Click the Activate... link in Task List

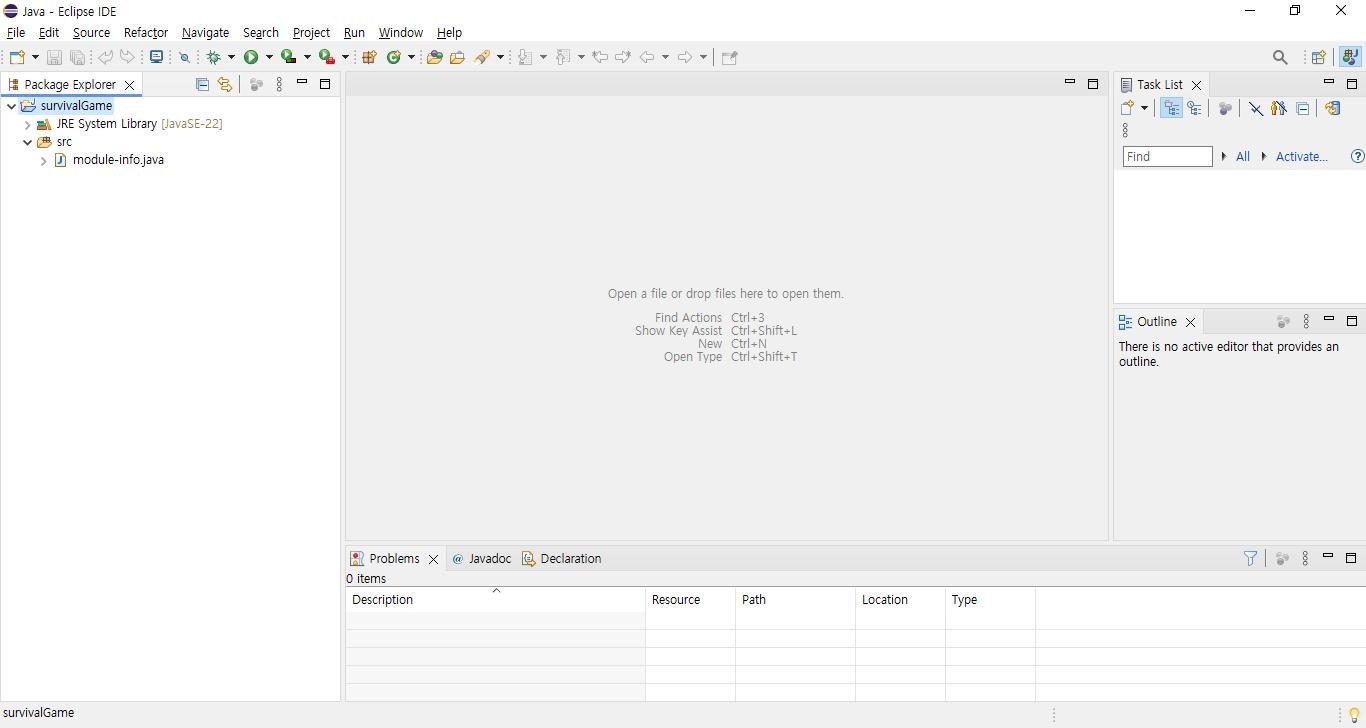[1301, 157]
